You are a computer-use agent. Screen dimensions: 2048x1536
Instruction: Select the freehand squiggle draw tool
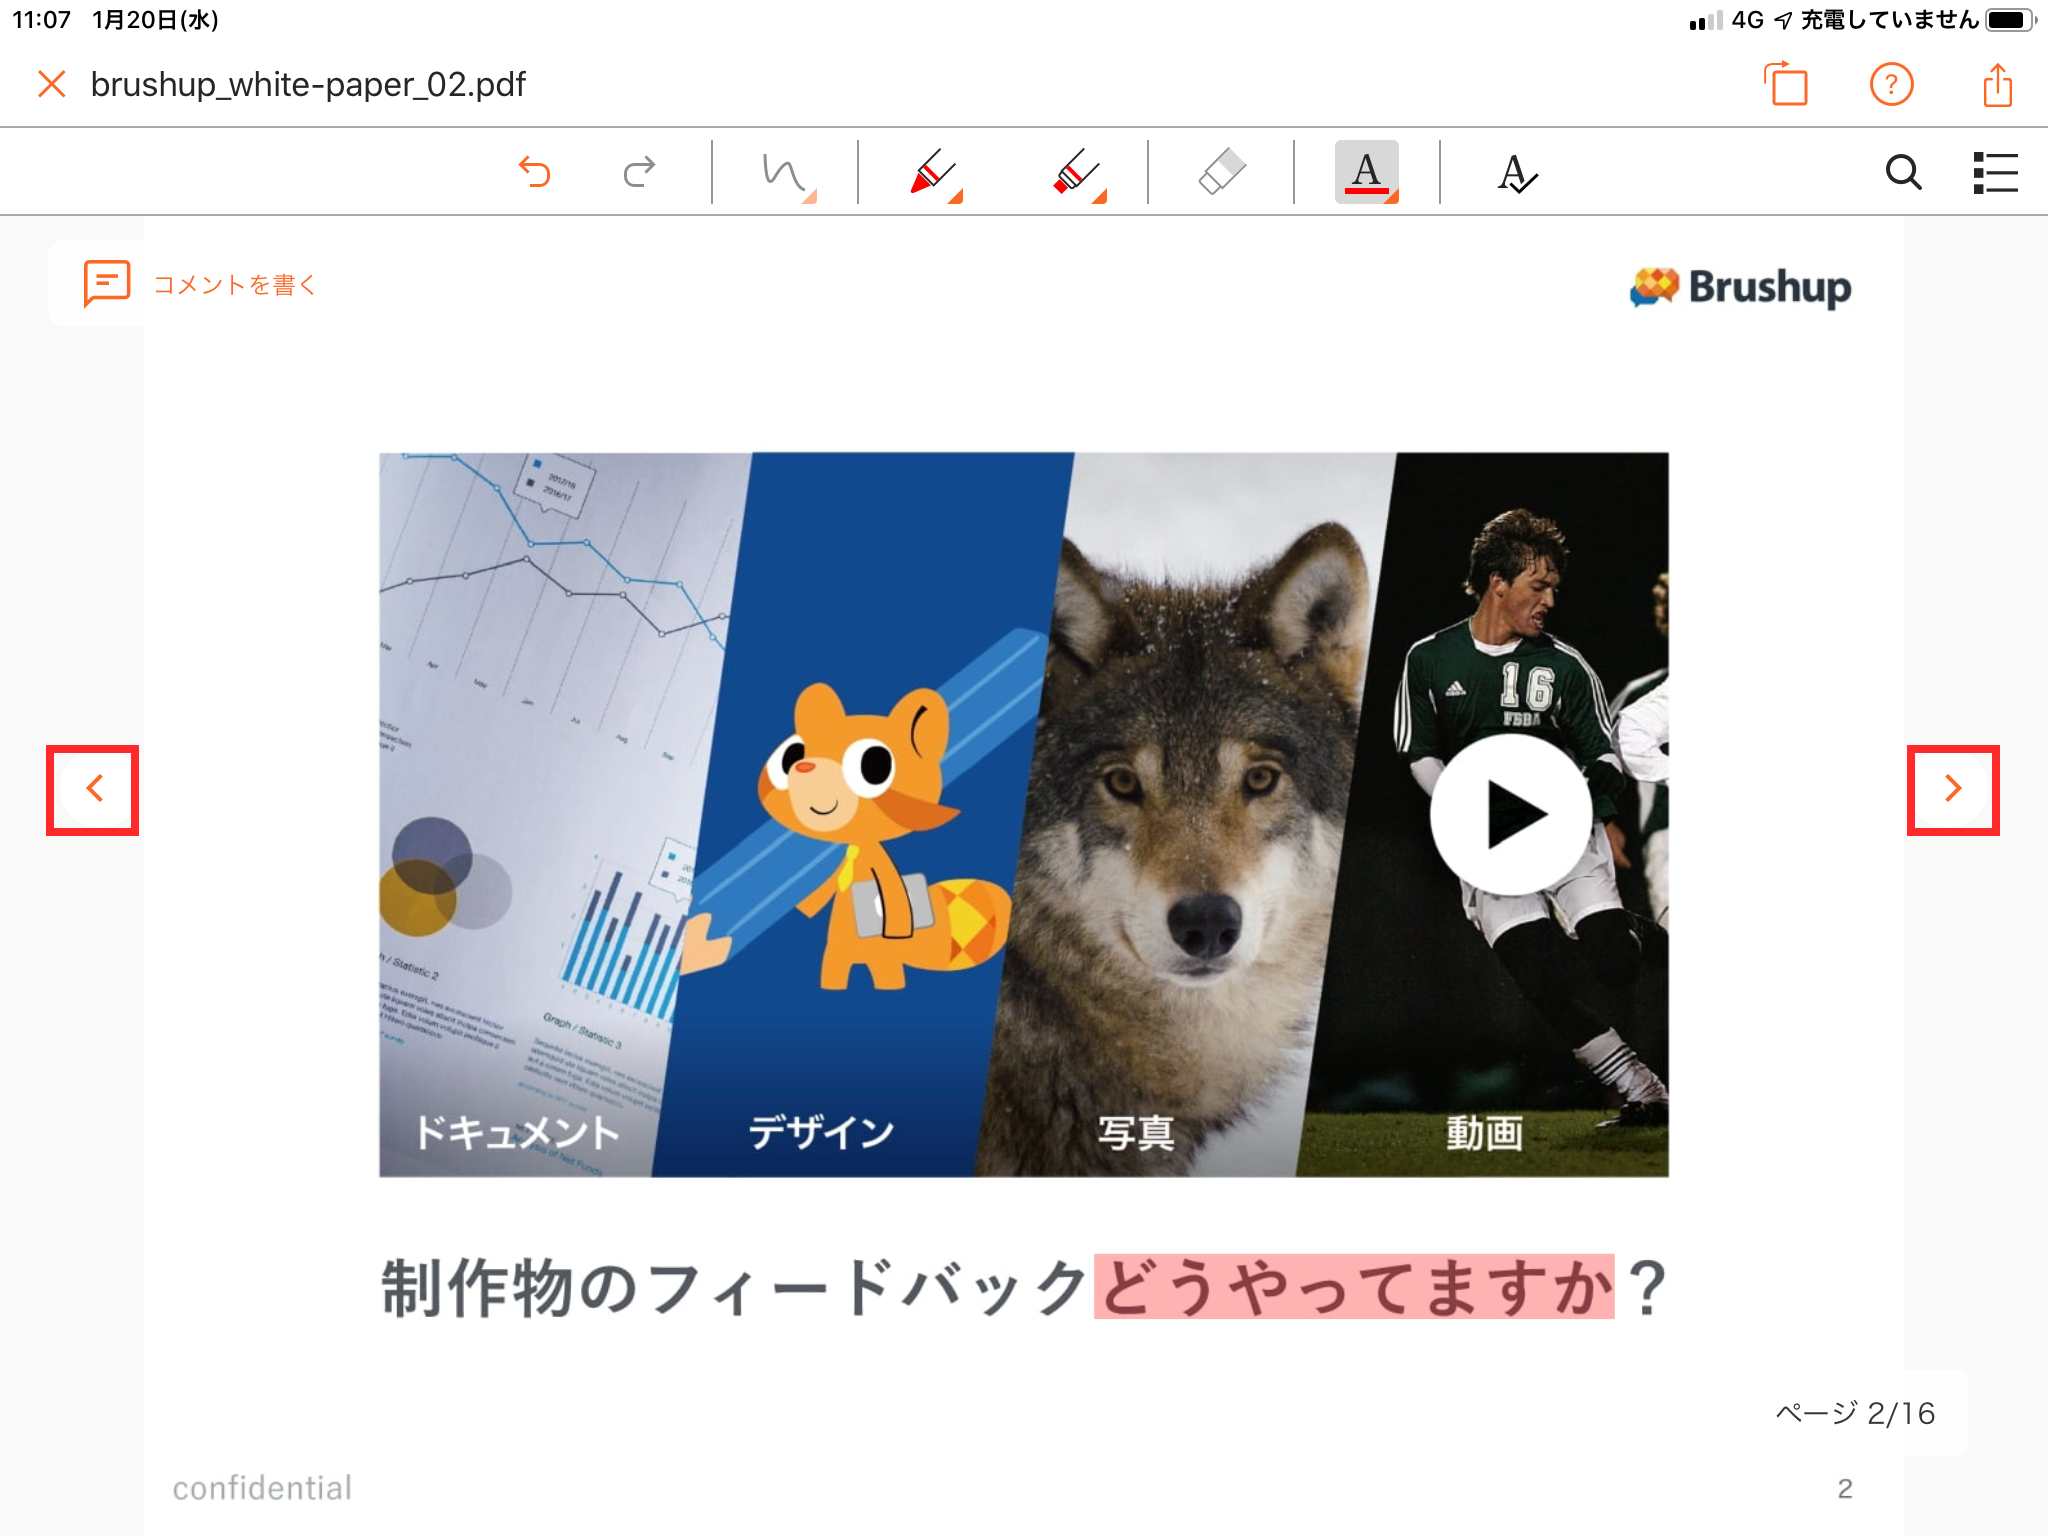(x=785, y=173)
